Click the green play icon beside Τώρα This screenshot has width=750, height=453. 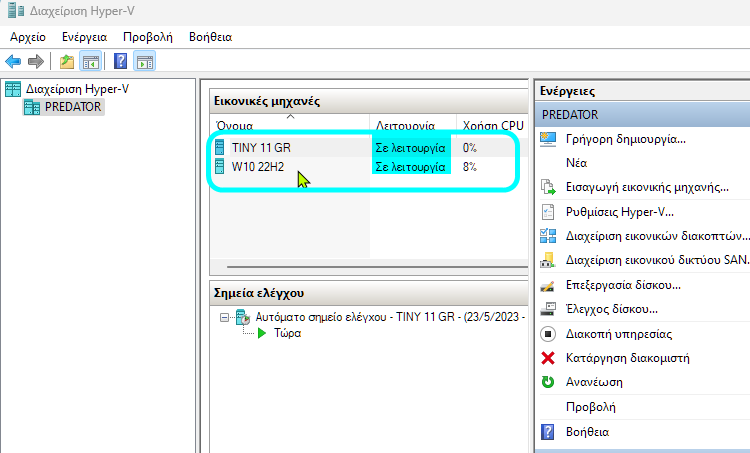tap(262, 333)
